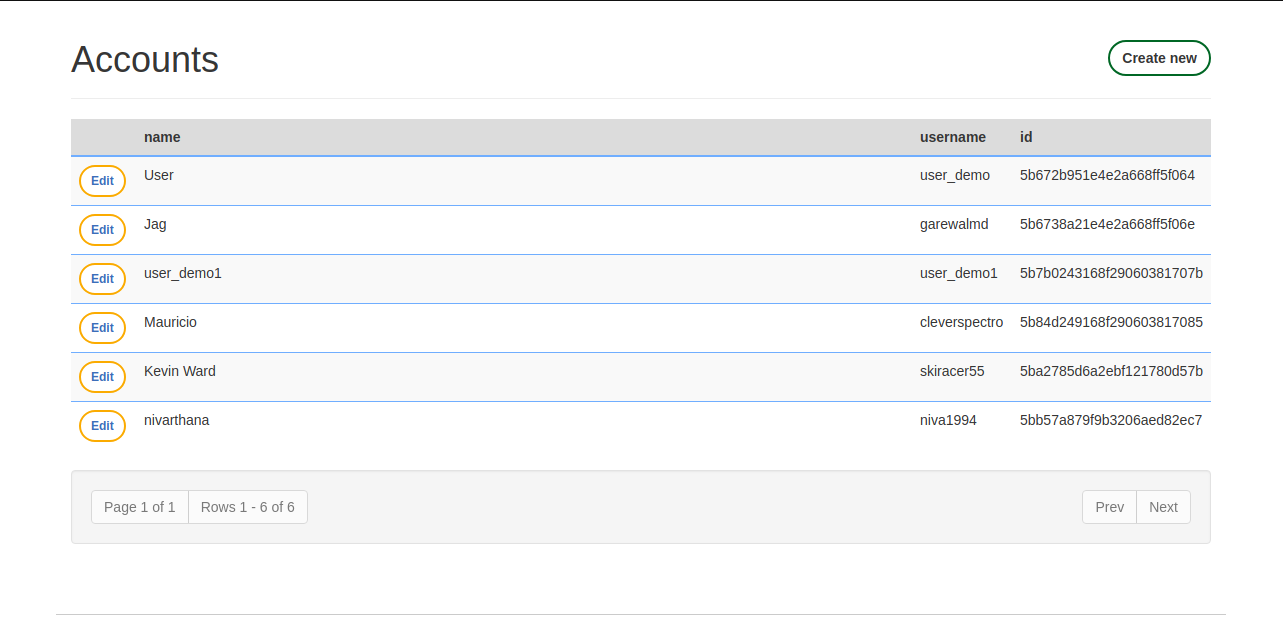Select the name column header

pyautogui.click(x=162, y=137)
